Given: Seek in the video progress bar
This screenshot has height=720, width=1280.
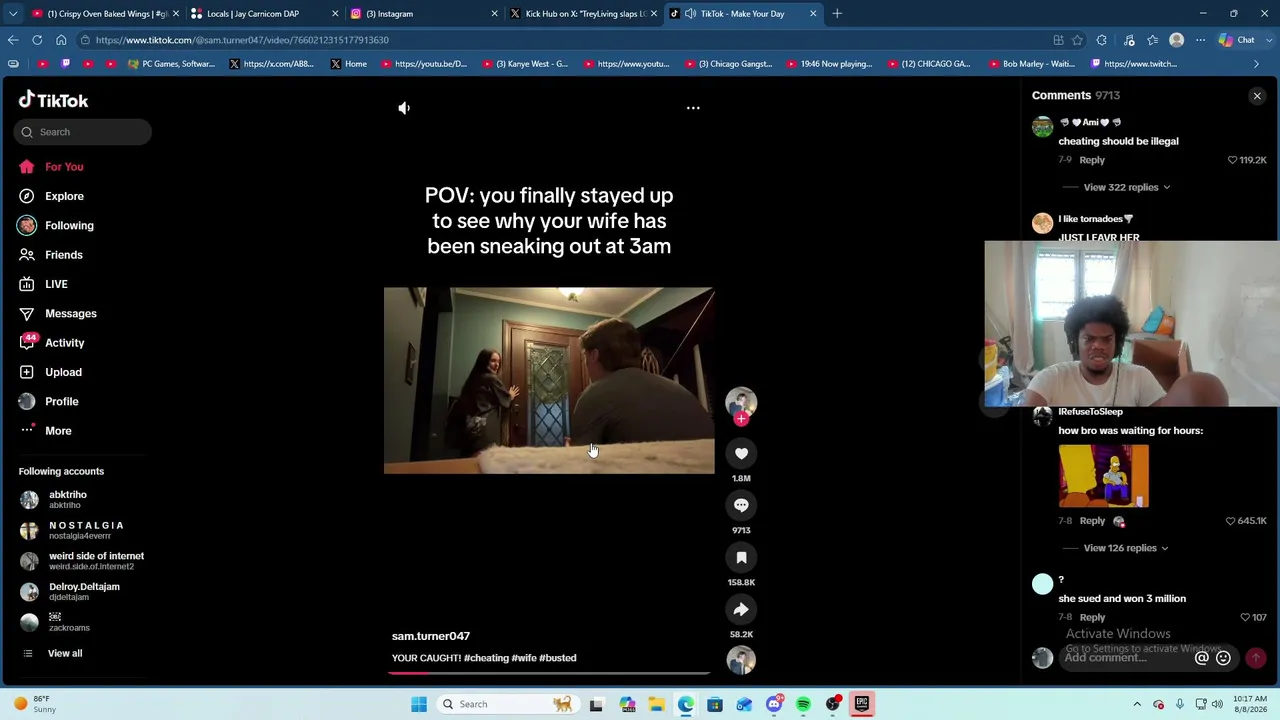Looking at the screenshot, I should coord(549,672).
